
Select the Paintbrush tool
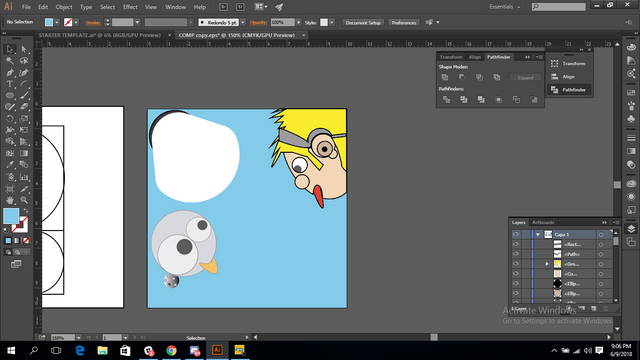[24, 96]
